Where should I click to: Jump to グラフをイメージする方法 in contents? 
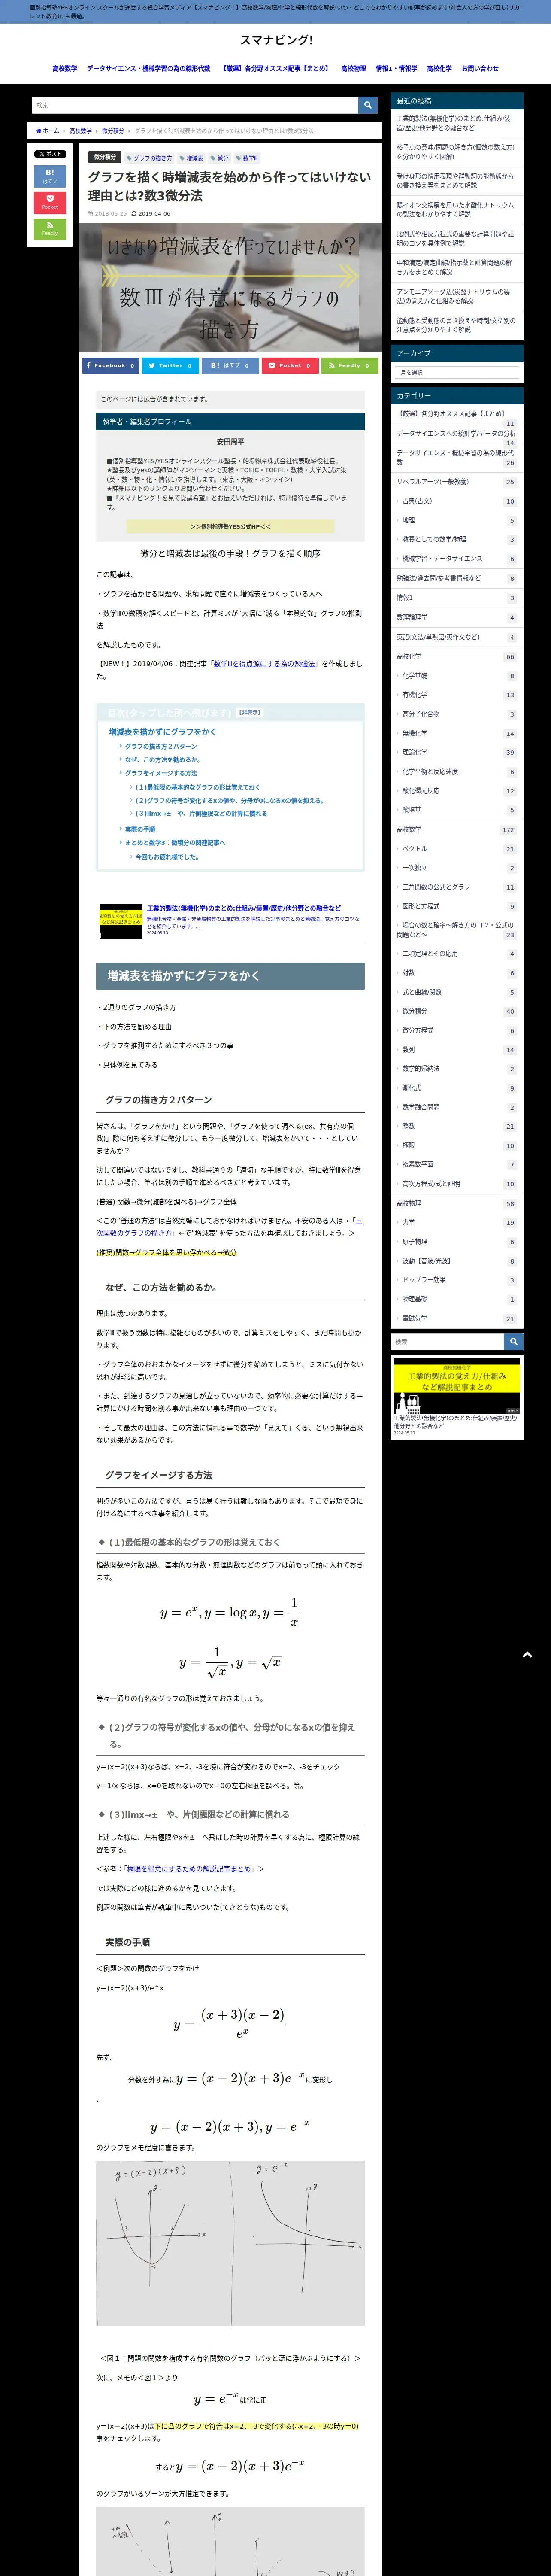161,773
